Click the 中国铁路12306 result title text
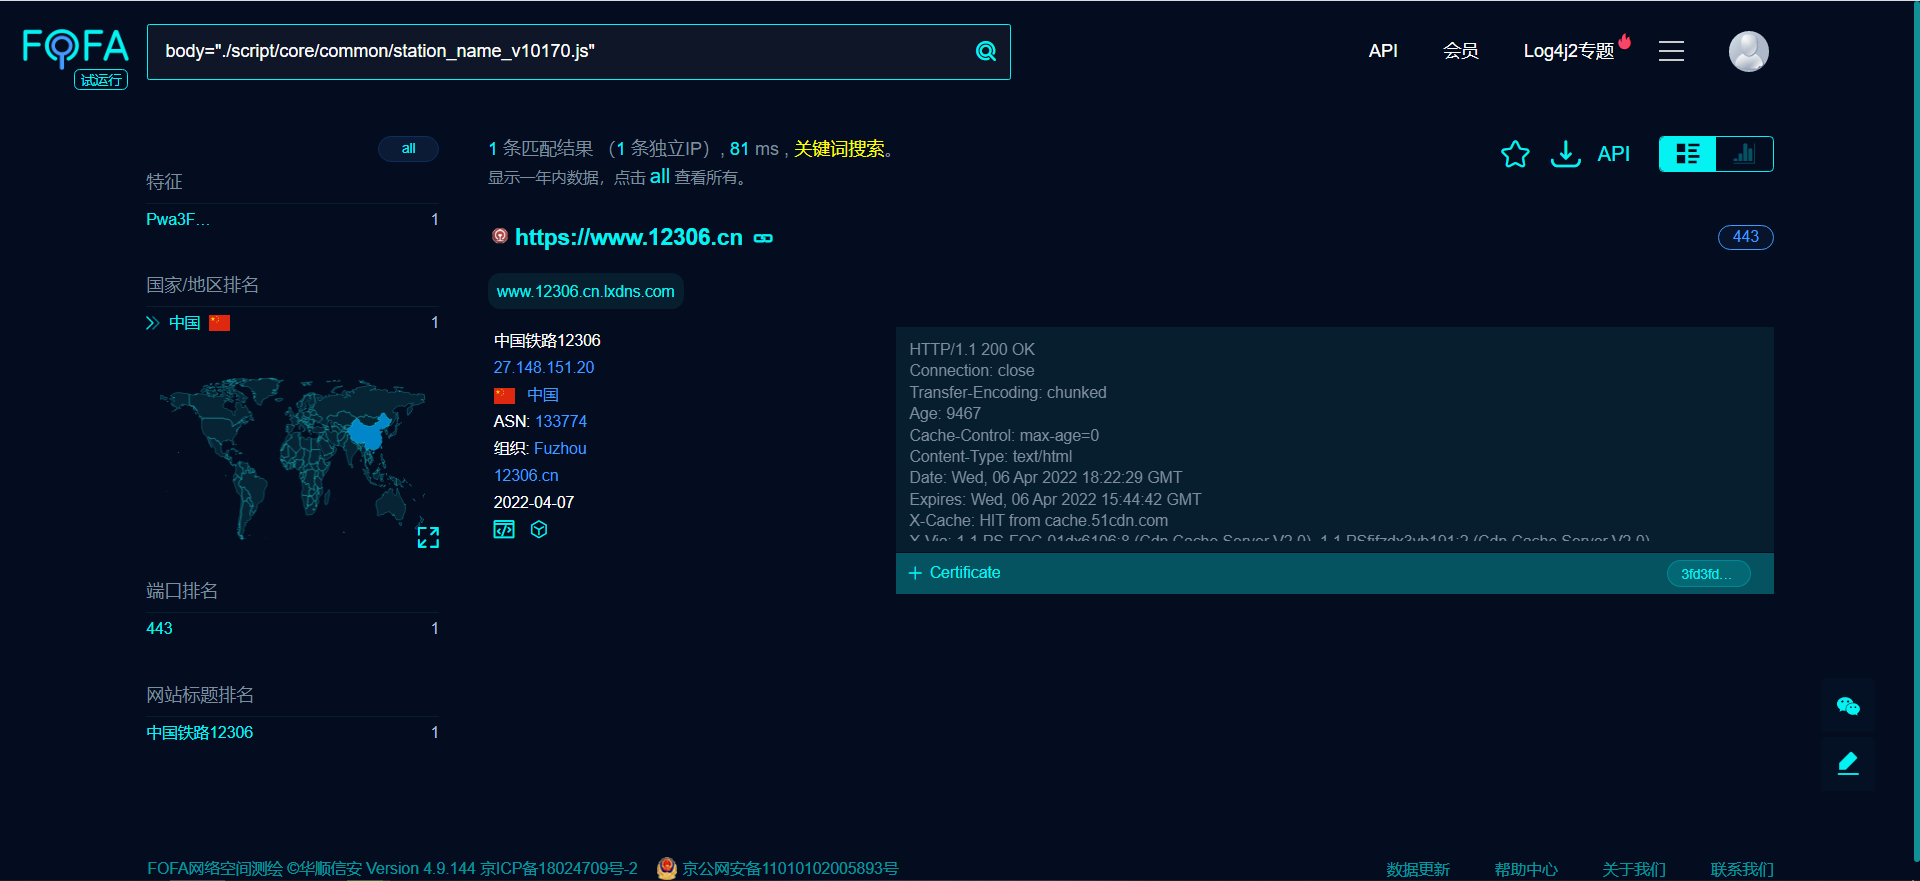This screenshot has height=881, width=1920. point(547,341)
